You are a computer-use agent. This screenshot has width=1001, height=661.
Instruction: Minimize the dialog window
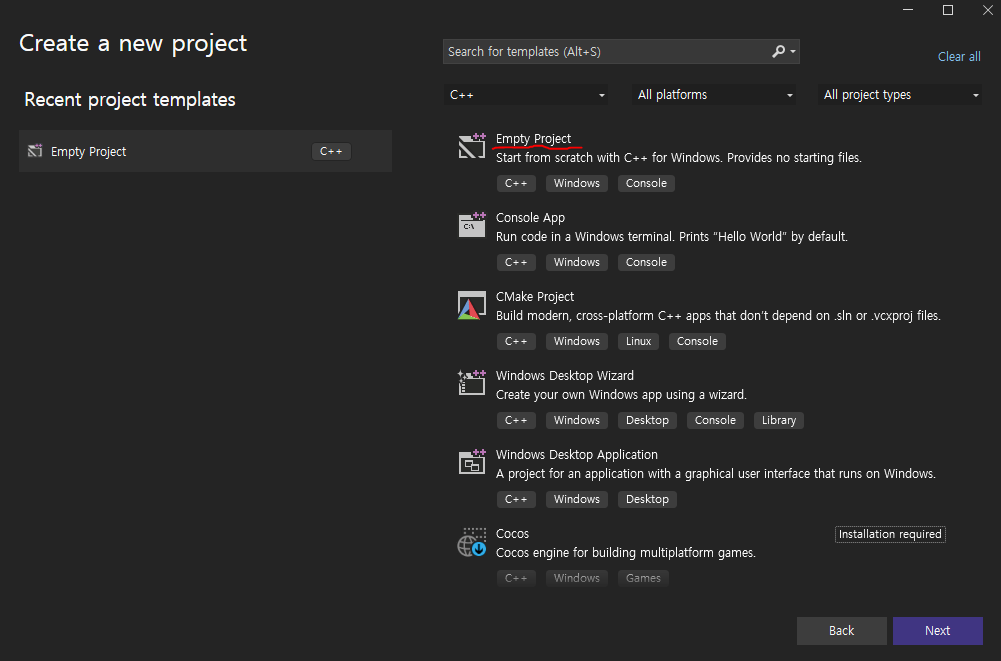[908, 10]
